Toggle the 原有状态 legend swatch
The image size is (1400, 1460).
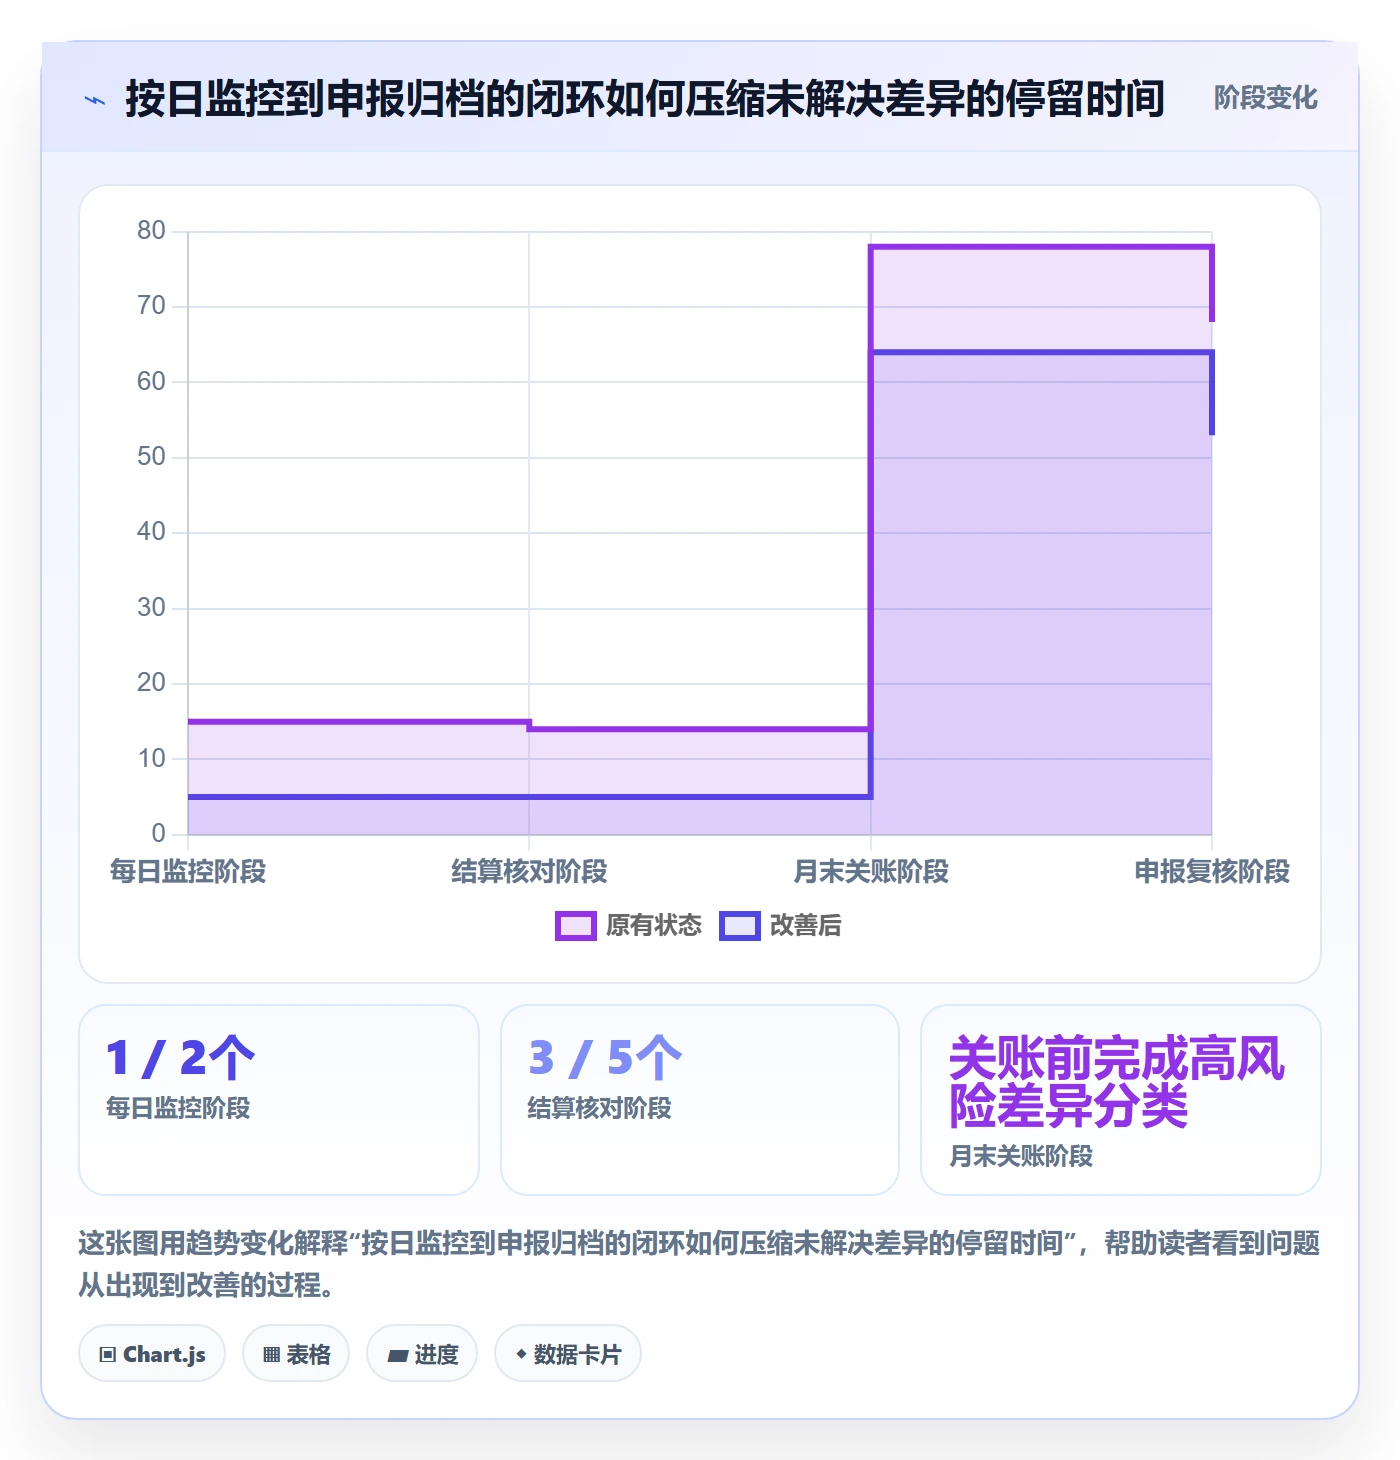pos(576,926)
